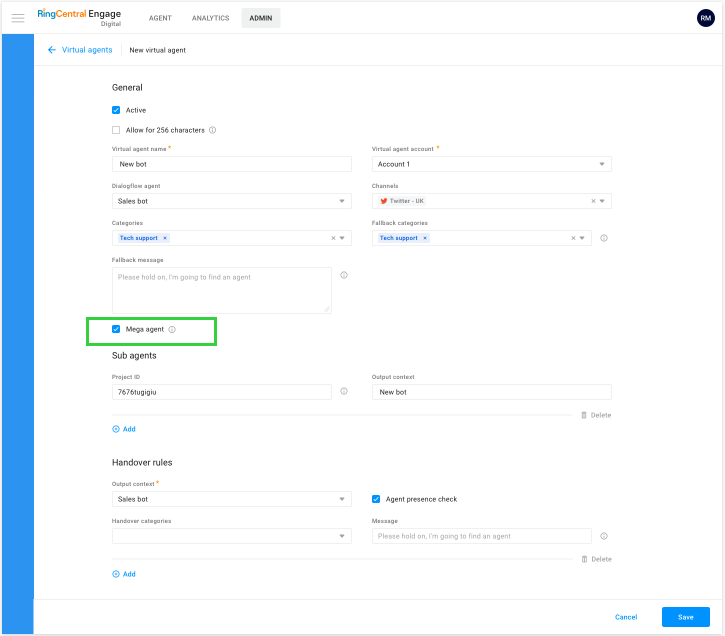Show info for Fallback message field
This screenshot has height=636, width=725.
click(x=344, y=275)
